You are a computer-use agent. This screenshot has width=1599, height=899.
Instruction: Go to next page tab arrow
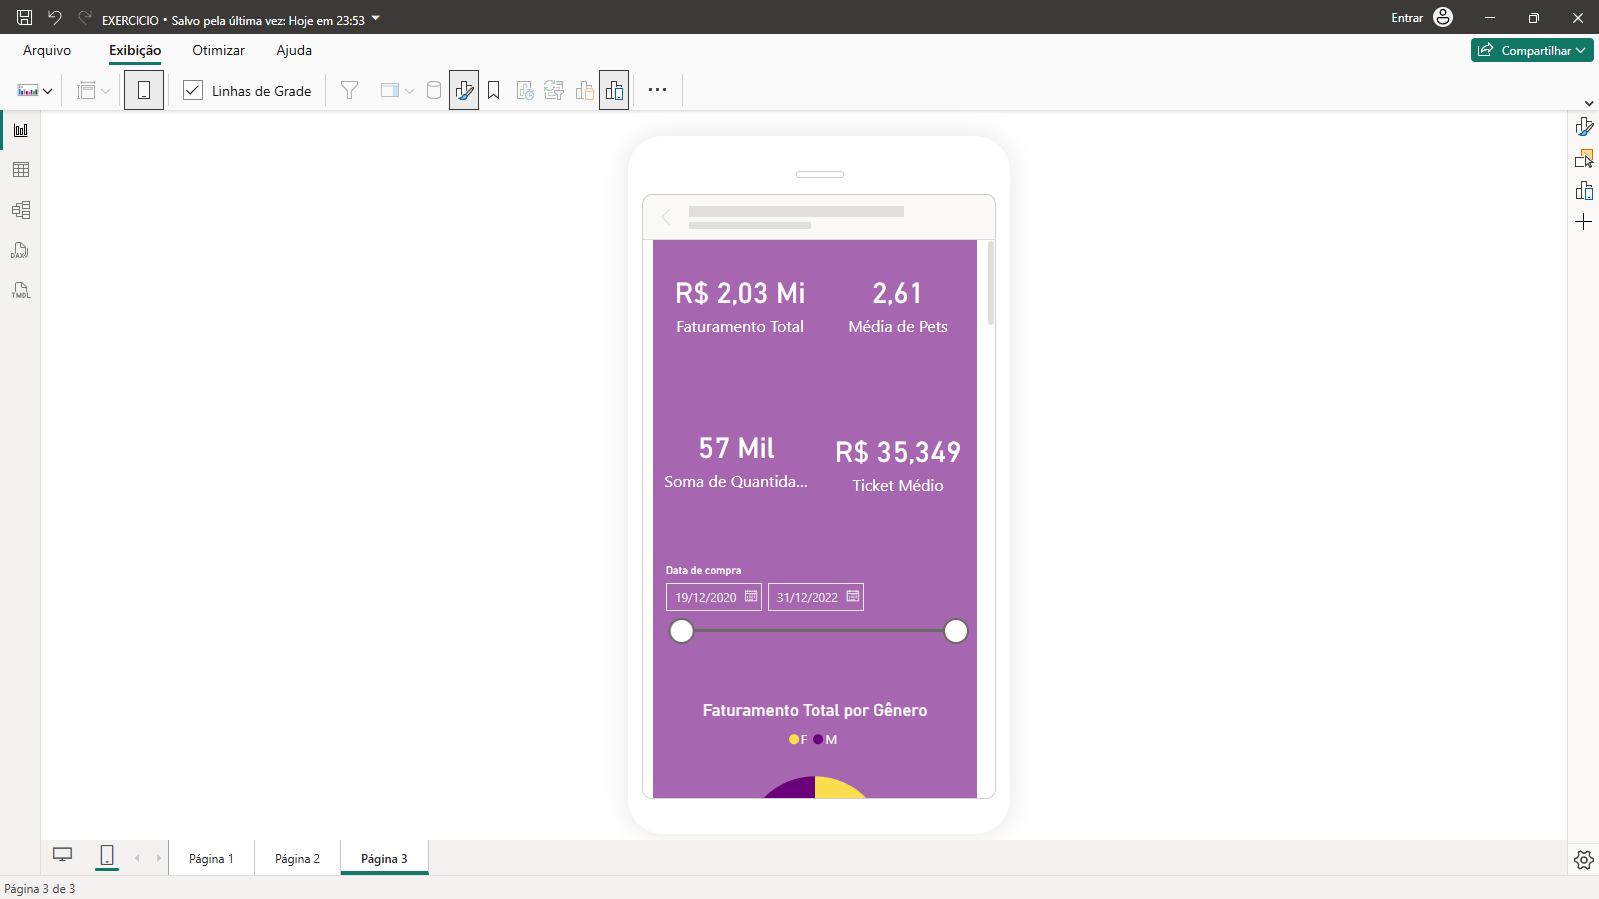tap(158, 858)
